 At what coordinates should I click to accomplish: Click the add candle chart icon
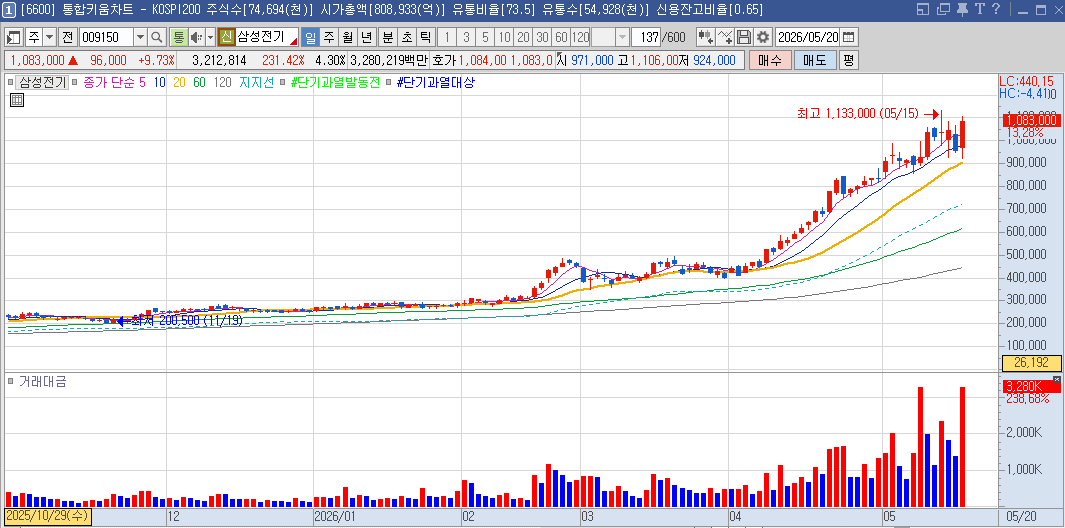[x=706, y=37]
